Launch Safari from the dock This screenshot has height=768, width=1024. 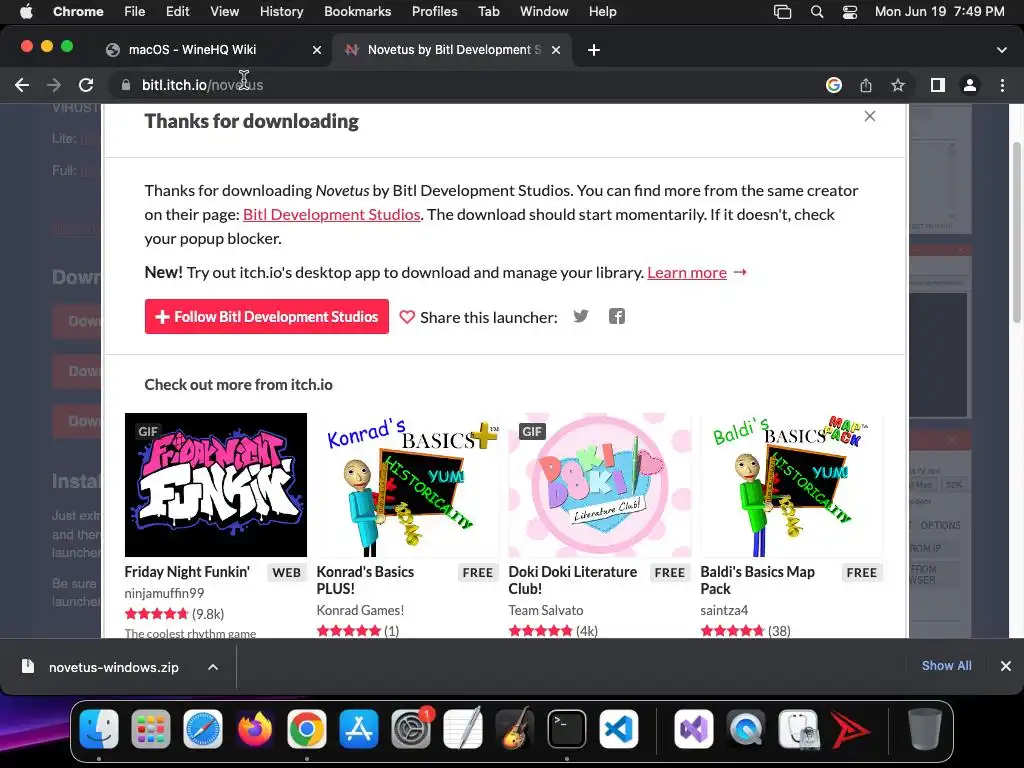click(x=203, y=729)
